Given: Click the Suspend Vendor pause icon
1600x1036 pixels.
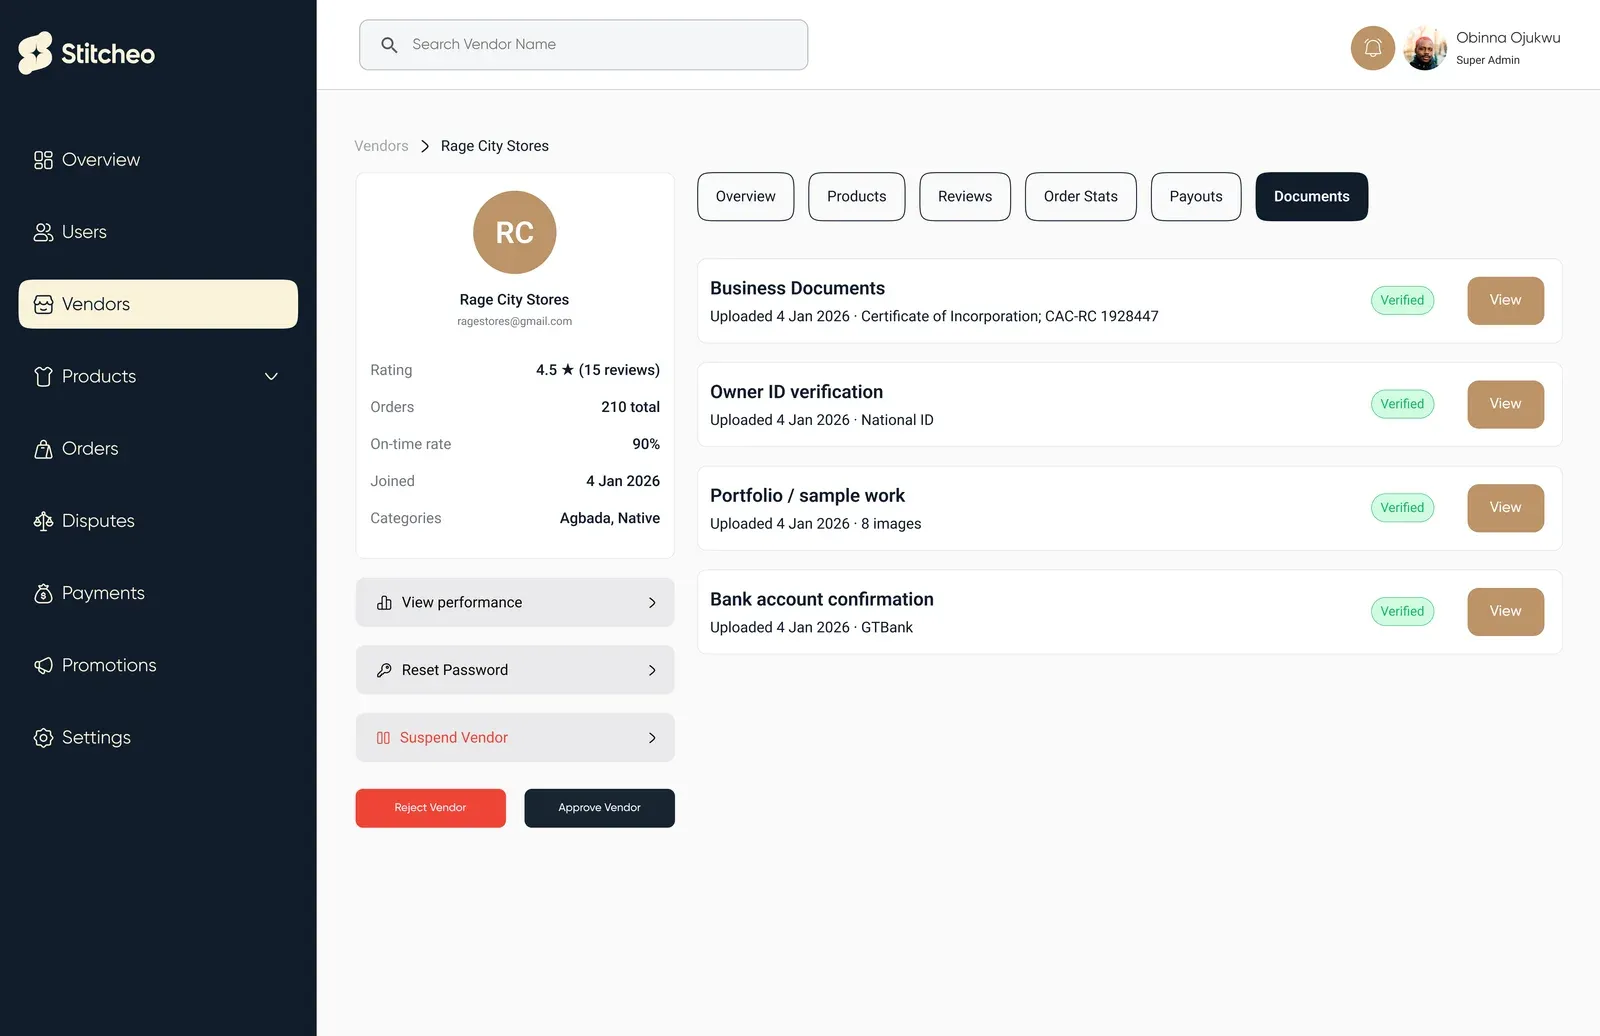Looking at the screenshot, I should pyautogui.click(x=383, y=738).
